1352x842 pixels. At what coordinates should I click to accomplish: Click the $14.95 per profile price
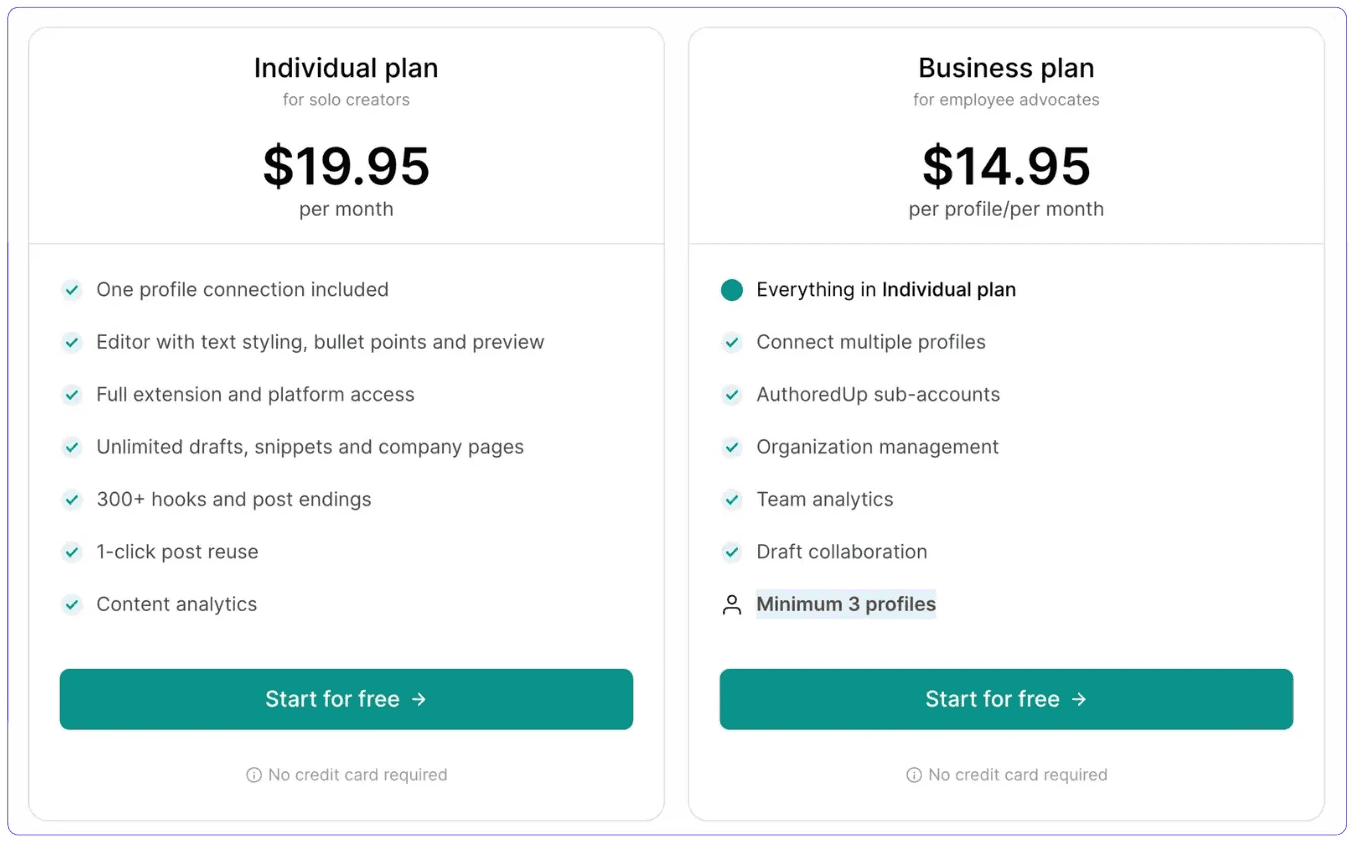(1006, 167)
